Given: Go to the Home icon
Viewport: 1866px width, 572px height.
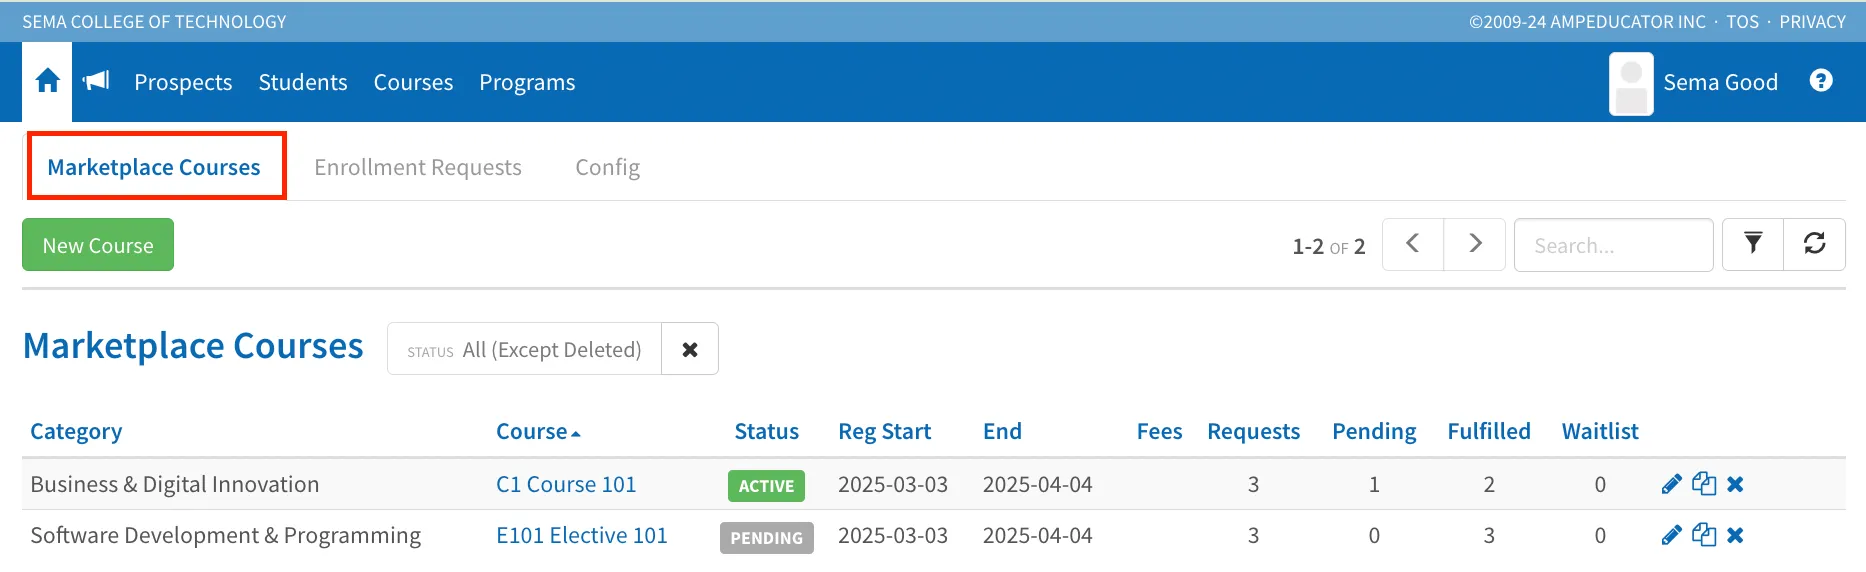Looking at the screenshot, I should tap(47, 81).
